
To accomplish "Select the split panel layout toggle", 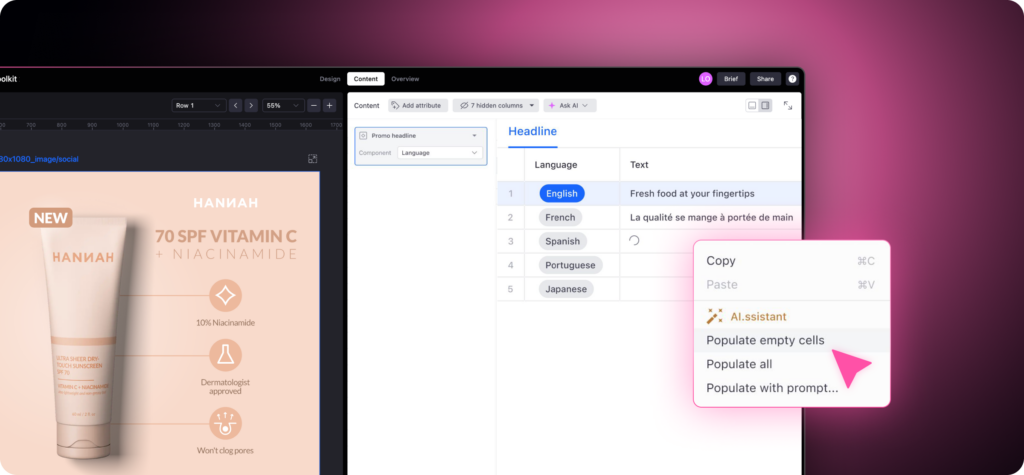I will [765, 105].
